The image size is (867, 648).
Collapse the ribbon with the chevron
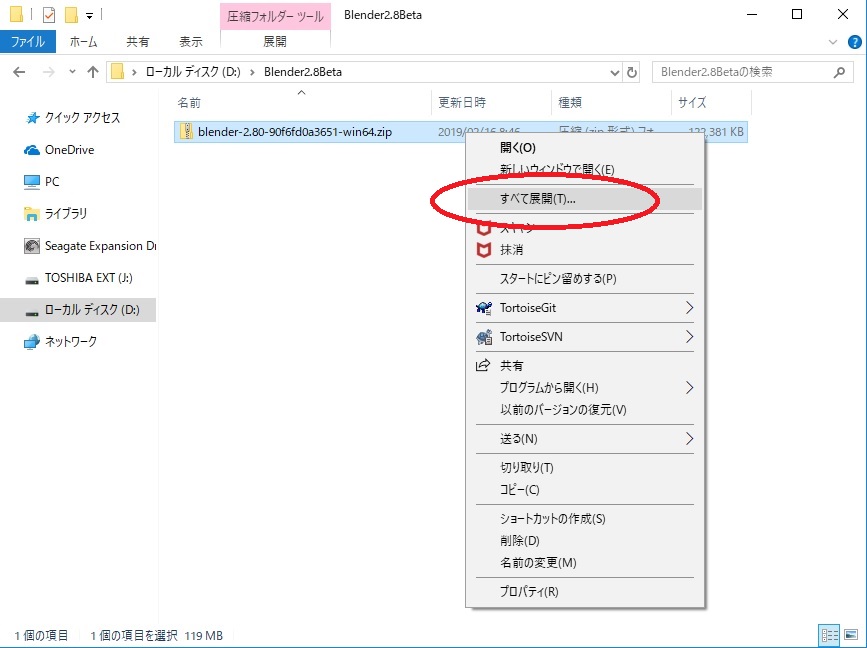[833, 42]
